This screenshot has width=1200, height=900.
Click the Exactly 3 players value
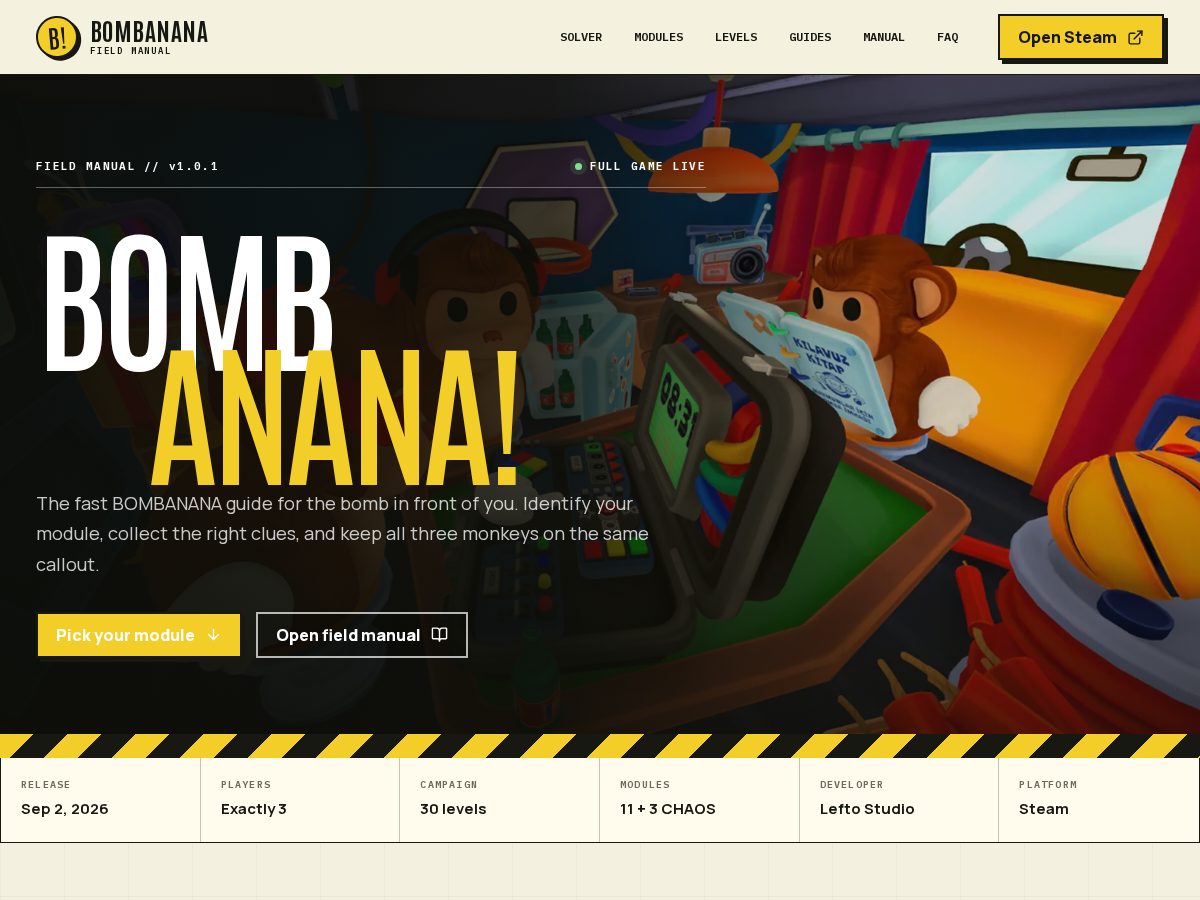click(254, 809)
